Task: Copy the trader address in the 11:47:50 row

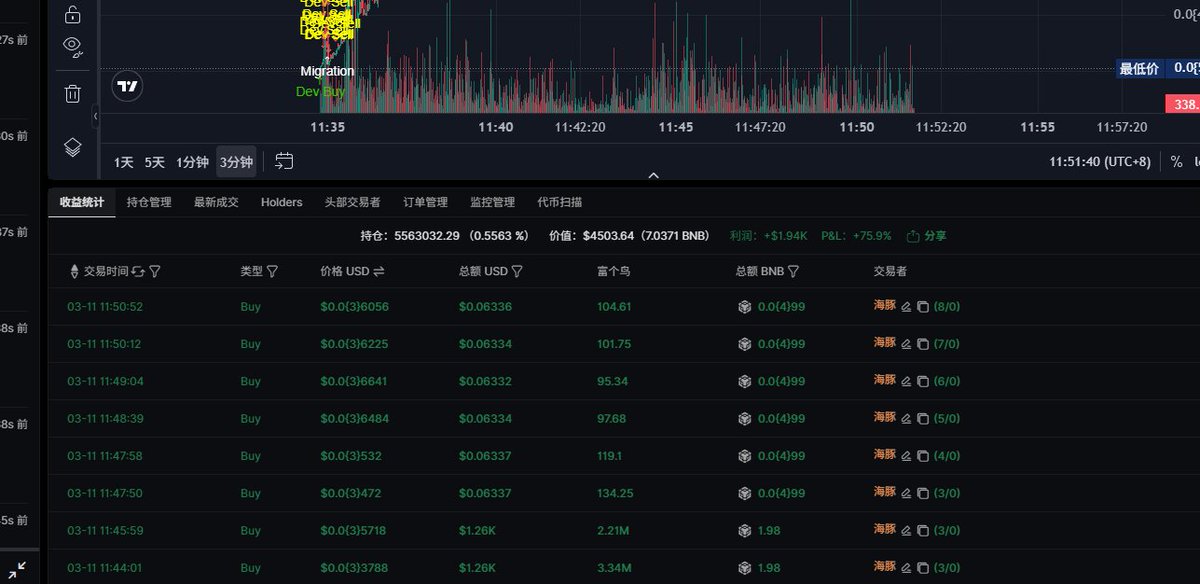Action: click(x=923, y=493)
